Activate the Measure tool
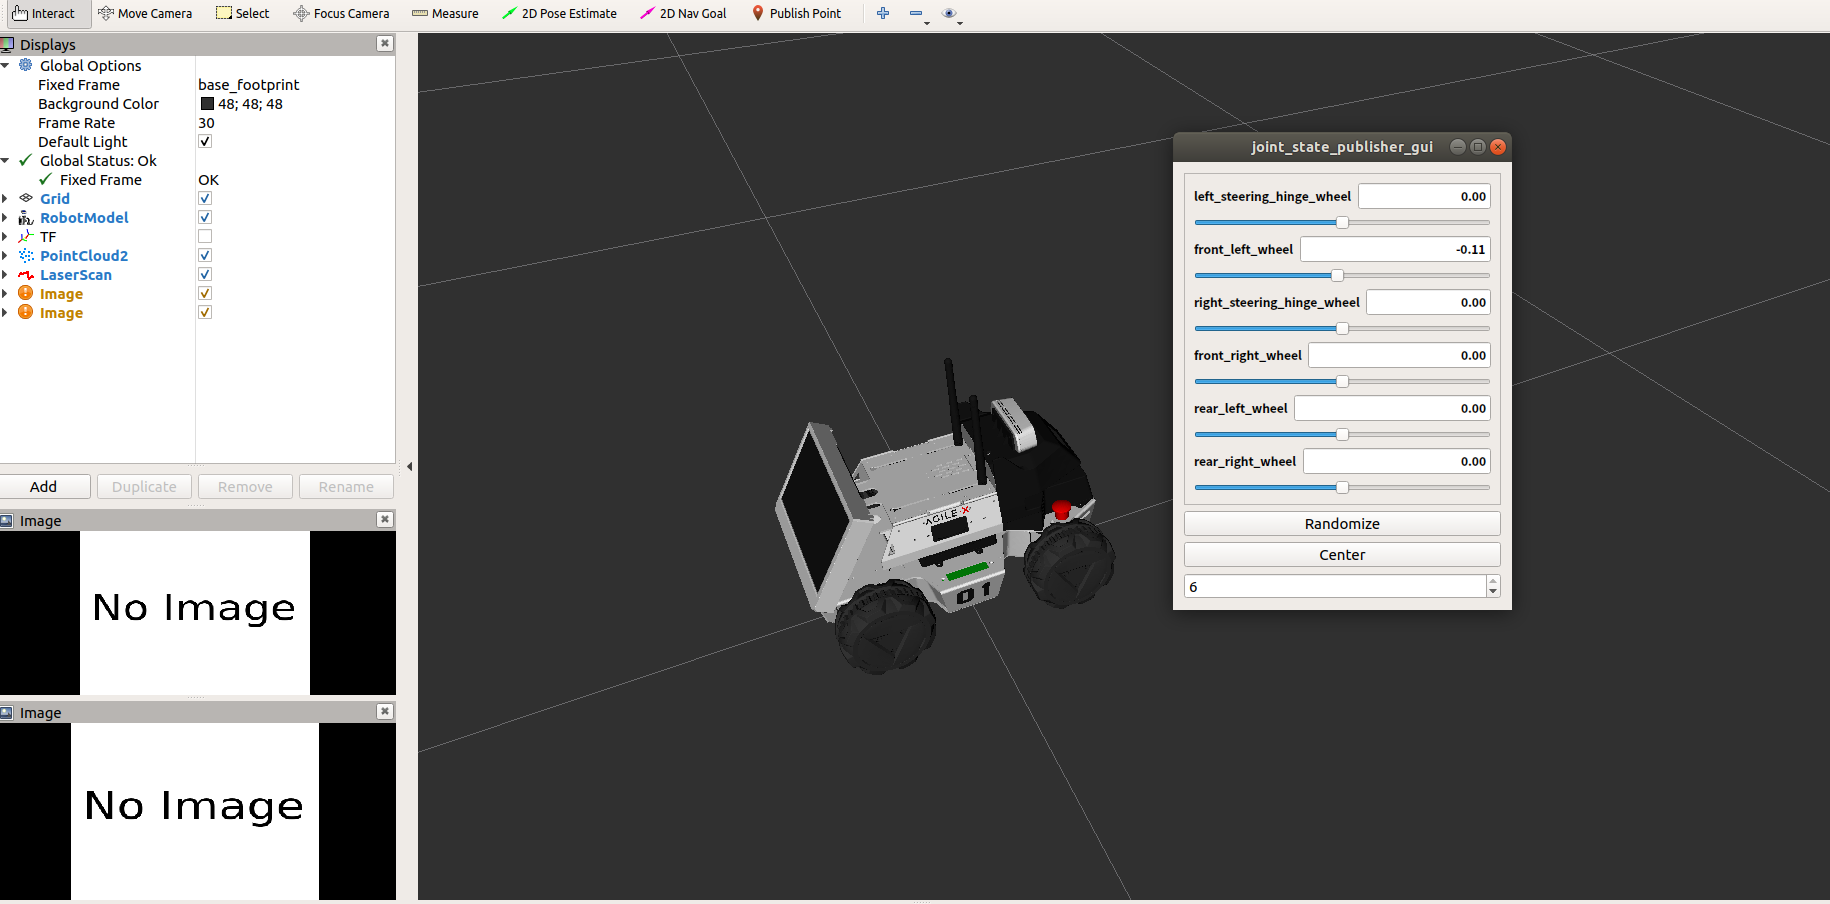This screenshot has height=904, width=1830. [445, 14]
